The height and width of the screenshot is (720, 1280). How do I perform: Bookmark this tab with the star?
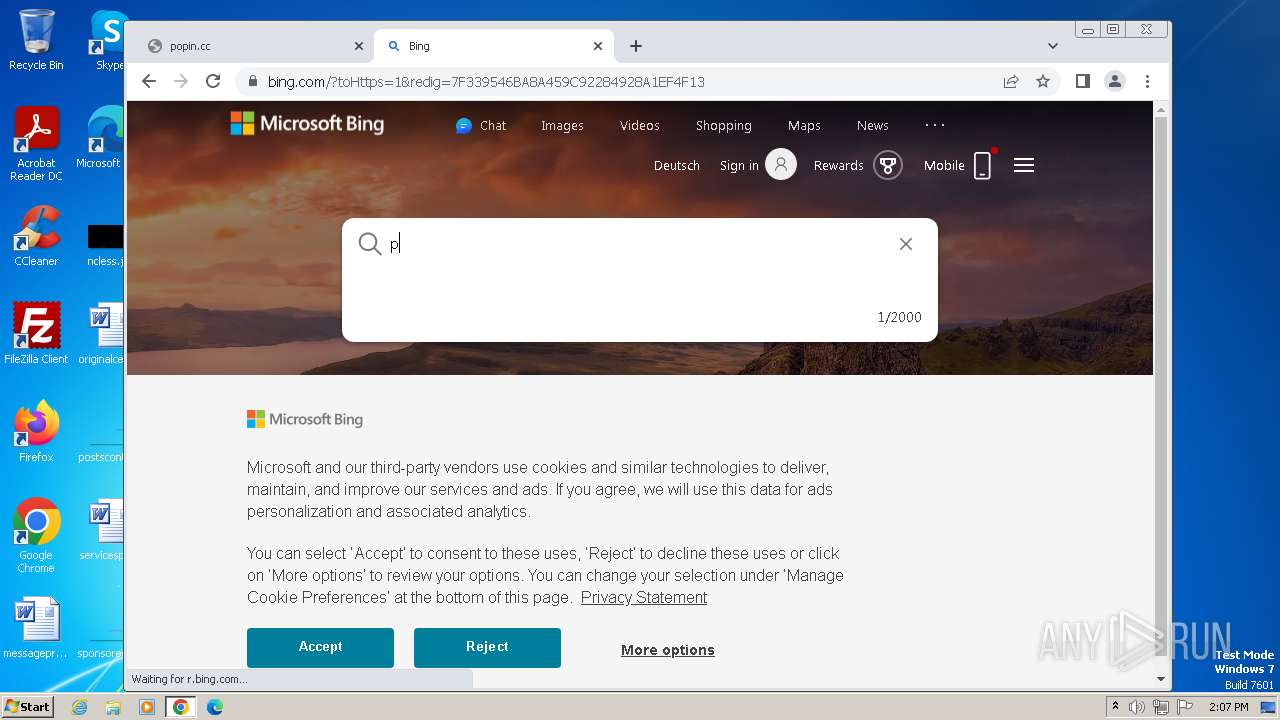coord(1043,82)
